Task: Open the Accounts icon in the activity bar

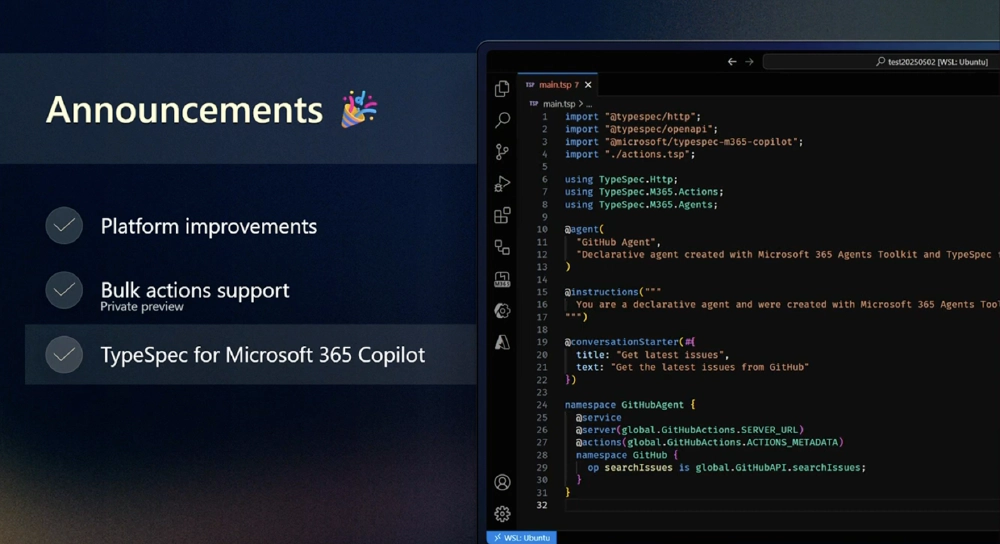Action: coord(502,482)
